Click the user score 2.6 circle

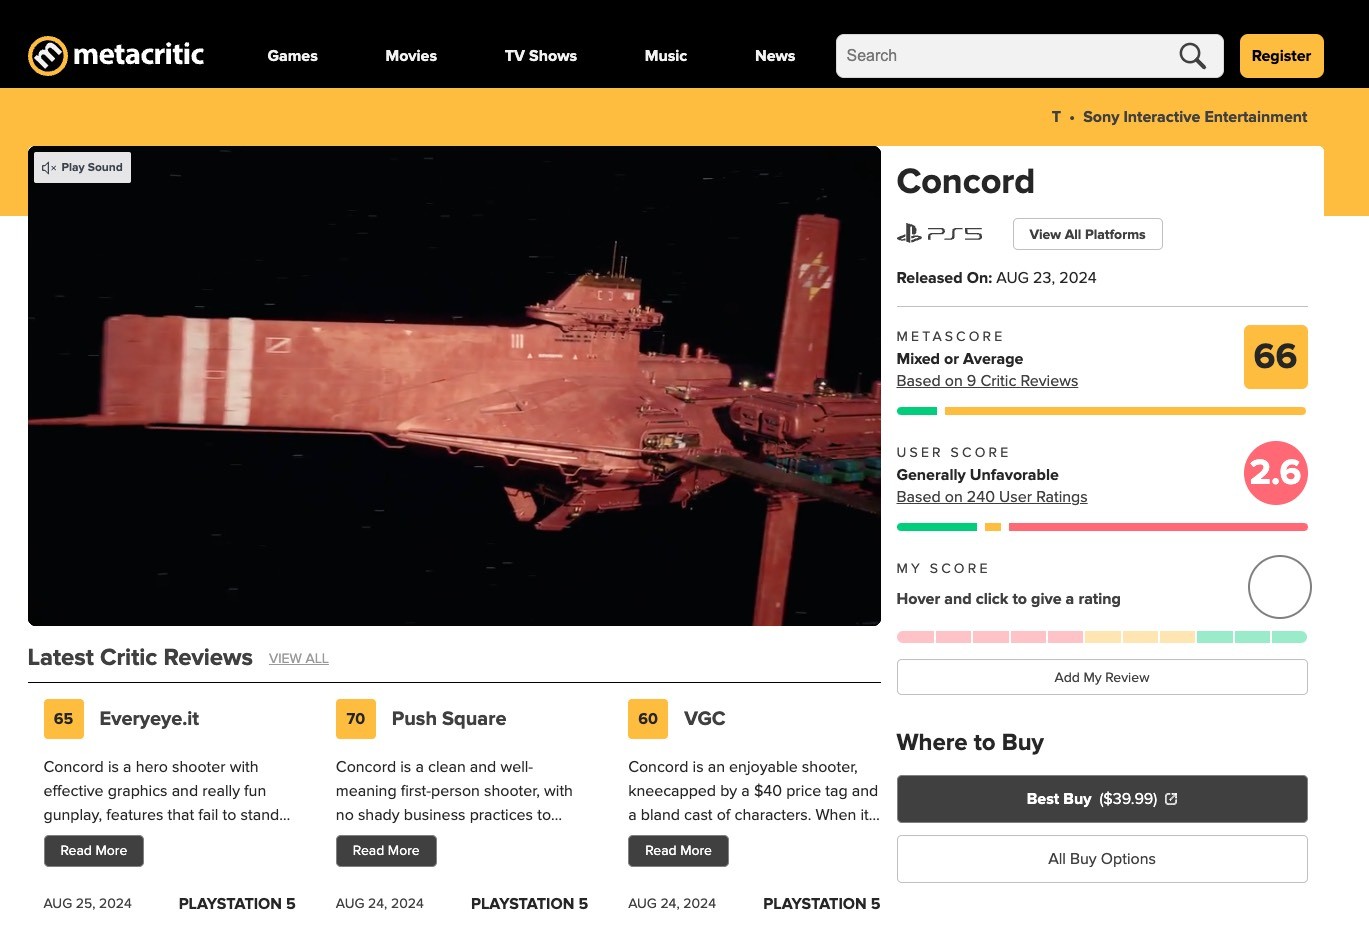click(1275, 473)
